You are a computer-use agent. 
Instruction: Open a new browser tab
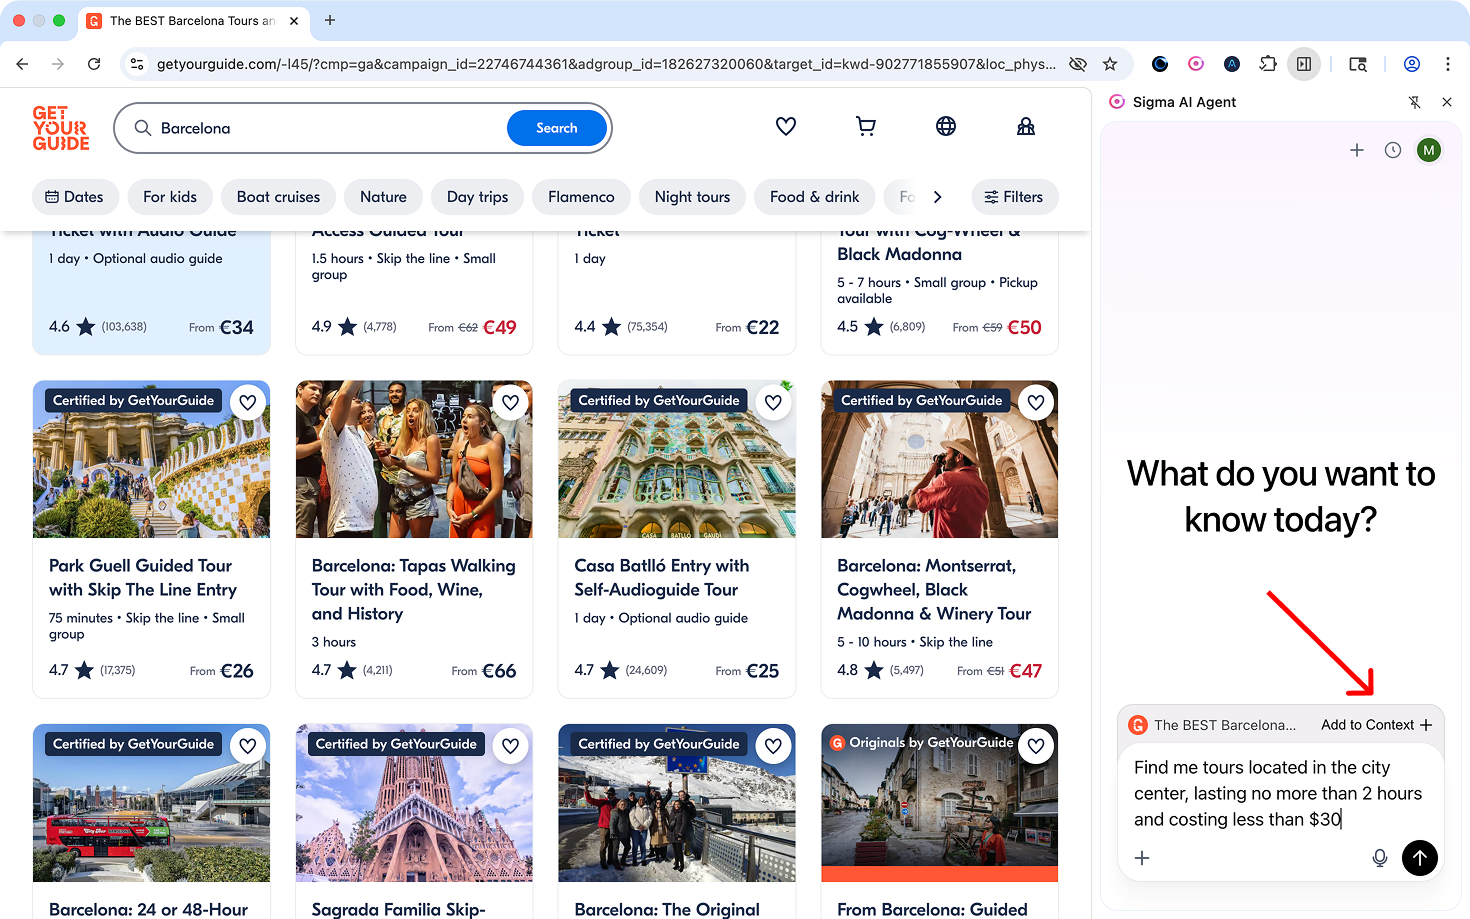pyautogui.click(x=330, y=20)
